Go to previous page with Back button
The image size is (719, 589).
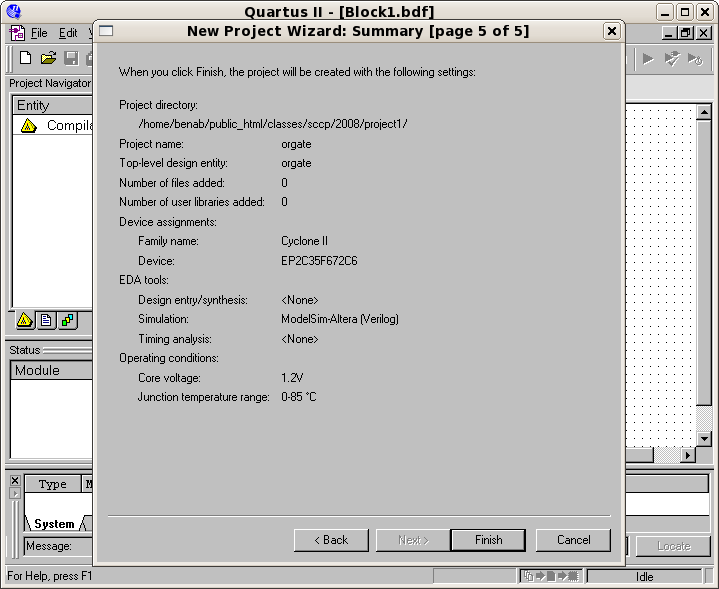coord(331,540)
